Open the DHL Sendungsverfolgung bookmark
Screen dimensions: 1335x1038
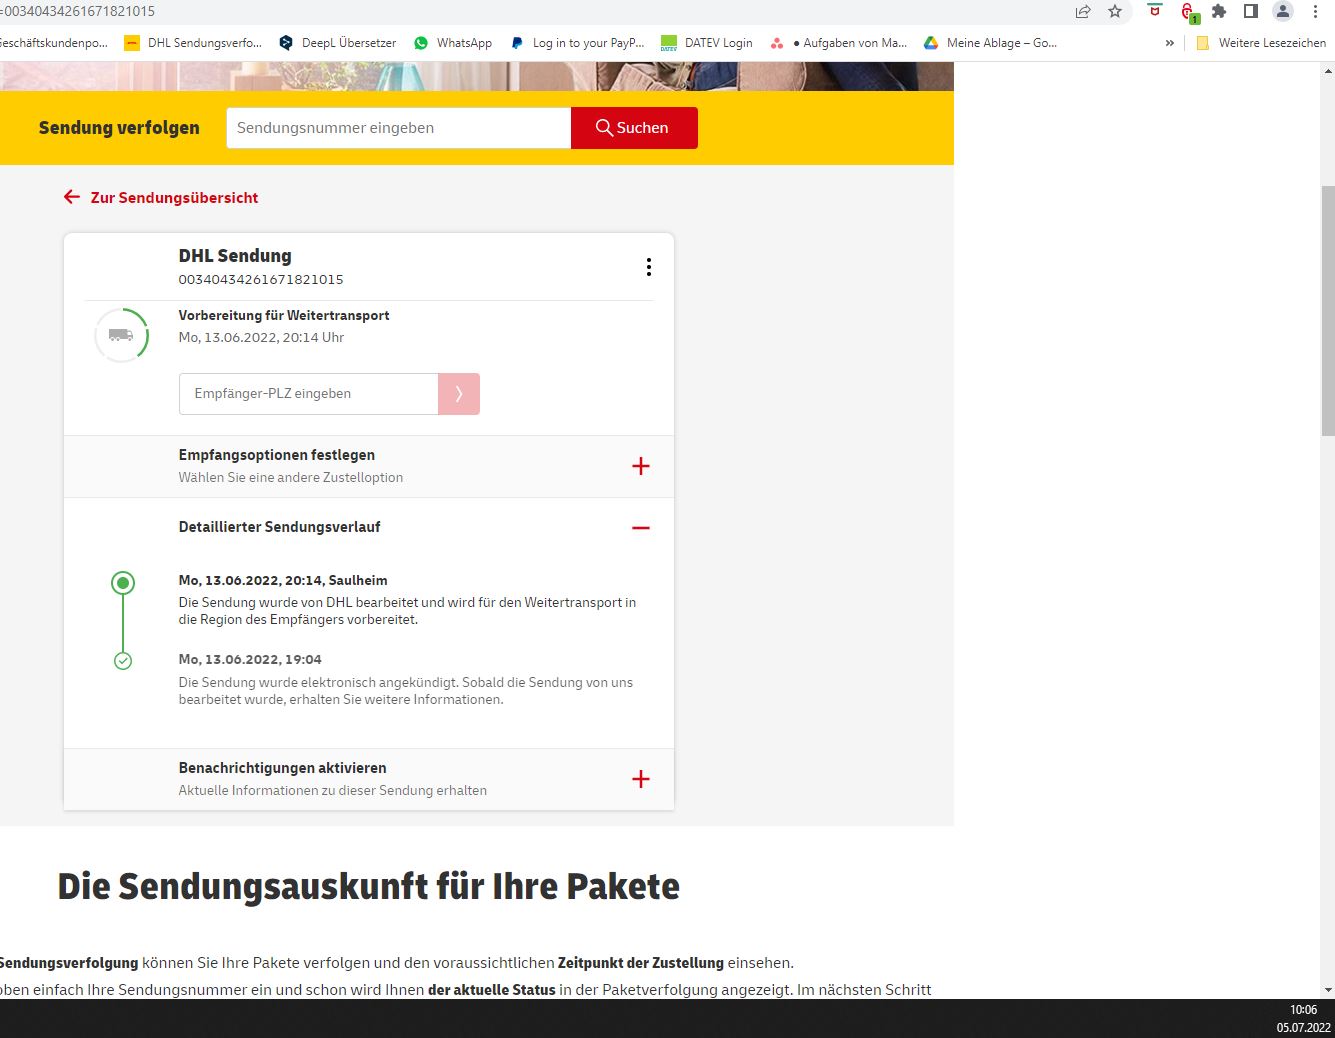[x=193, y=43]
